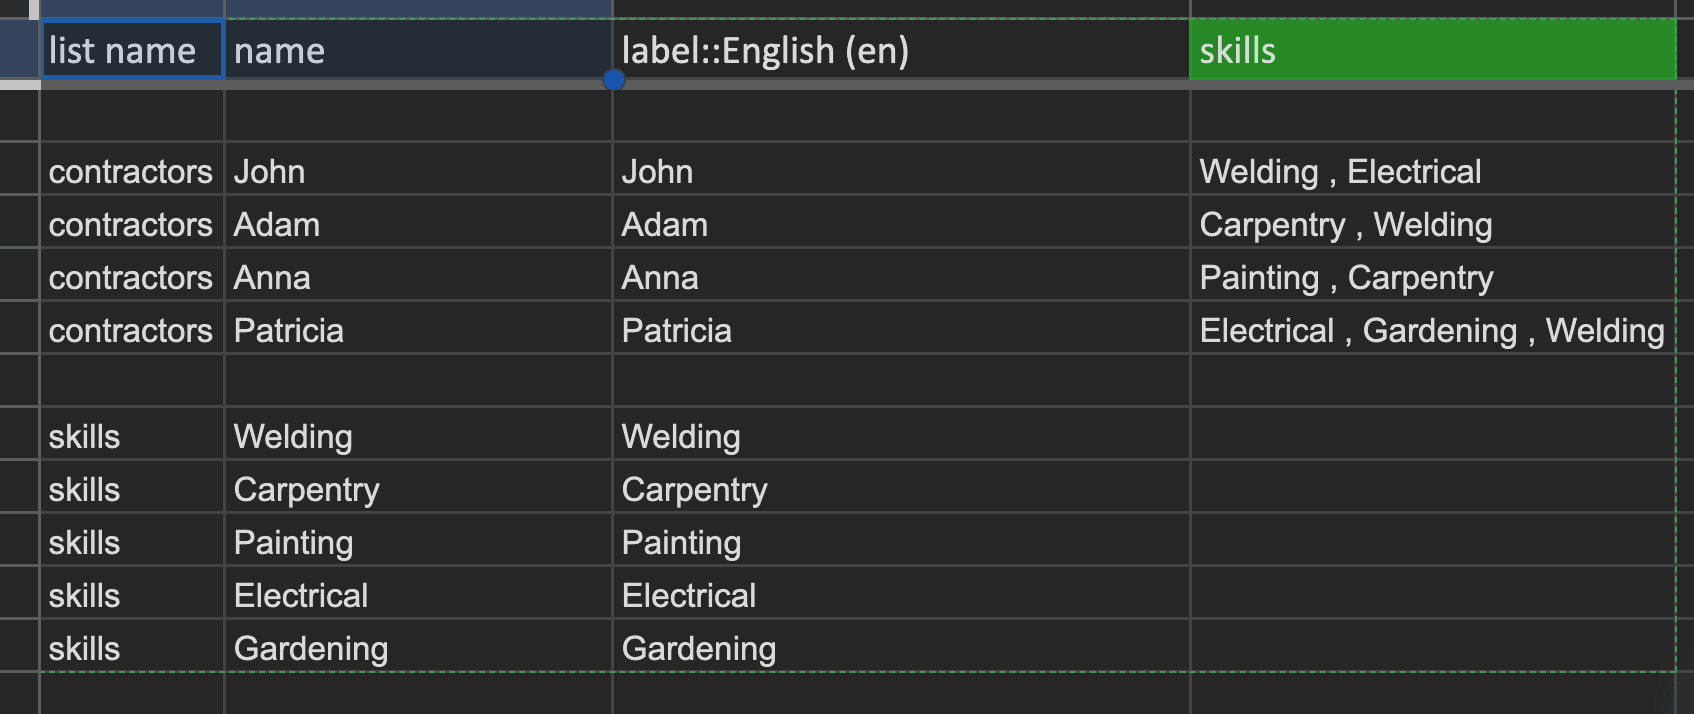Viewport: 1694px width, 714px height.
Task: Select John's skills cell 'Welding , Electrical'
Action: pos(1433,169)
